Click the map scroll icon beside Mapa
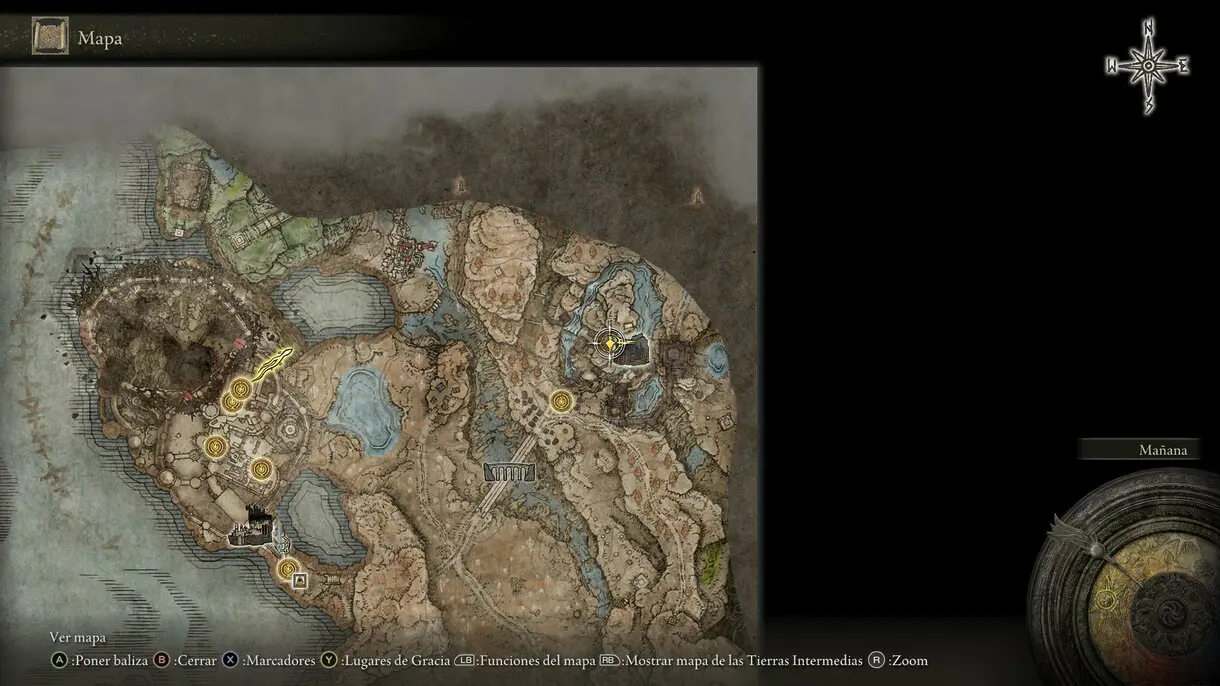 tap(50, 37)
